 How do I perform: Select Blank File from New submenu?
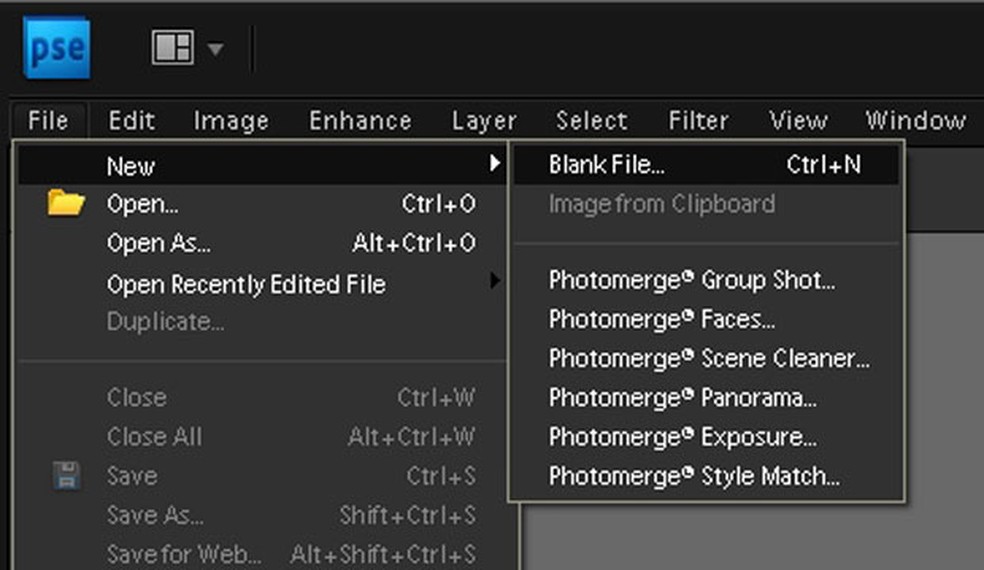[x=606, y=165]
